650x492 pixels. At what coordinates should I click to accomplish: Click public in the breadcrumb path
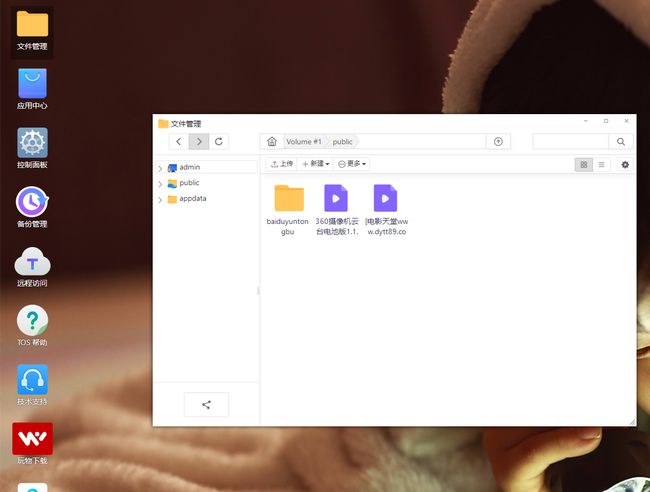point(342,142)
